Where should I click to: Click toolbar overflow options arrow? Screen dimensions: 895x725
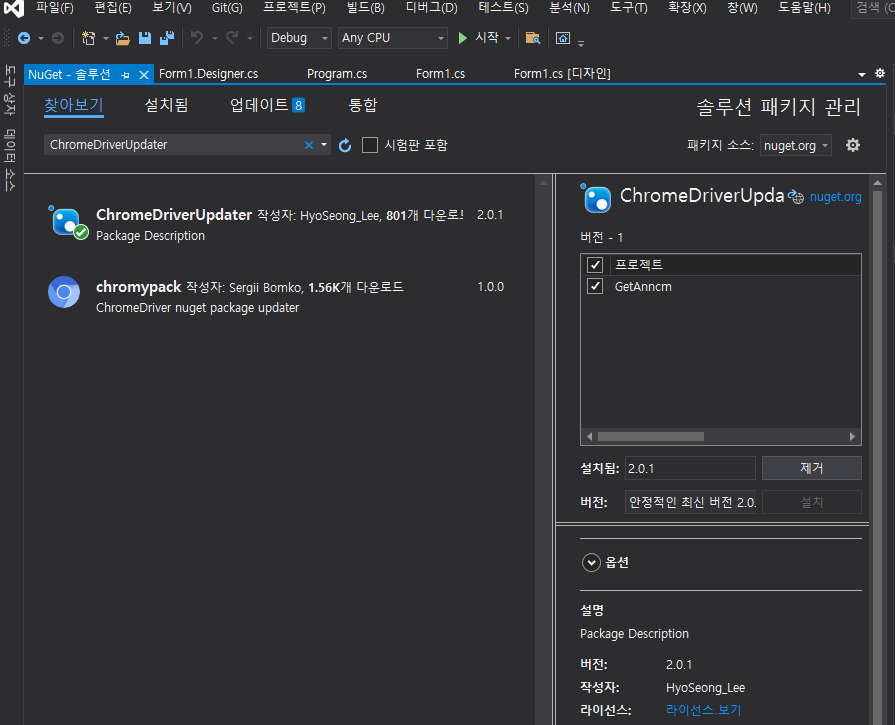[581, 43]
